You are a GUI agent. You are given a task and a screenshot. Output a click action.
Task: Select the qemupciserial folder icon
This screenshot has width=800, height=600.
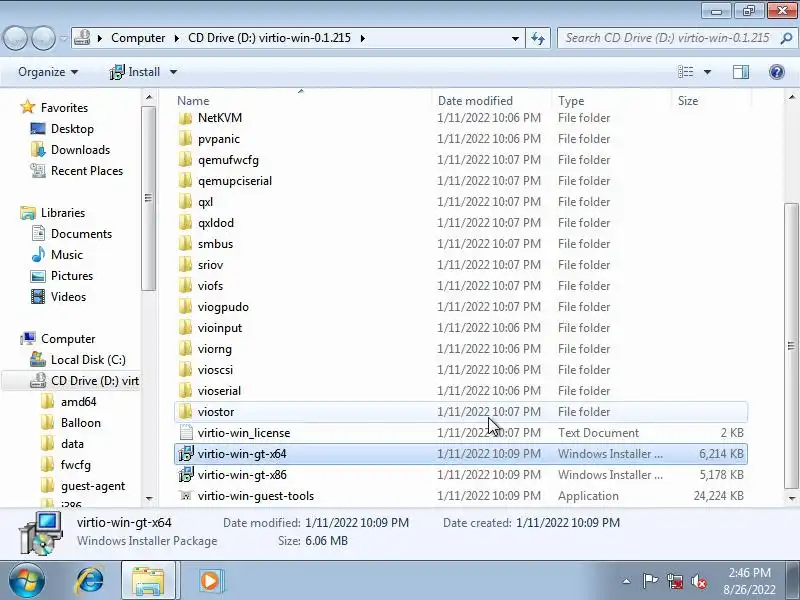click(186, 181)
